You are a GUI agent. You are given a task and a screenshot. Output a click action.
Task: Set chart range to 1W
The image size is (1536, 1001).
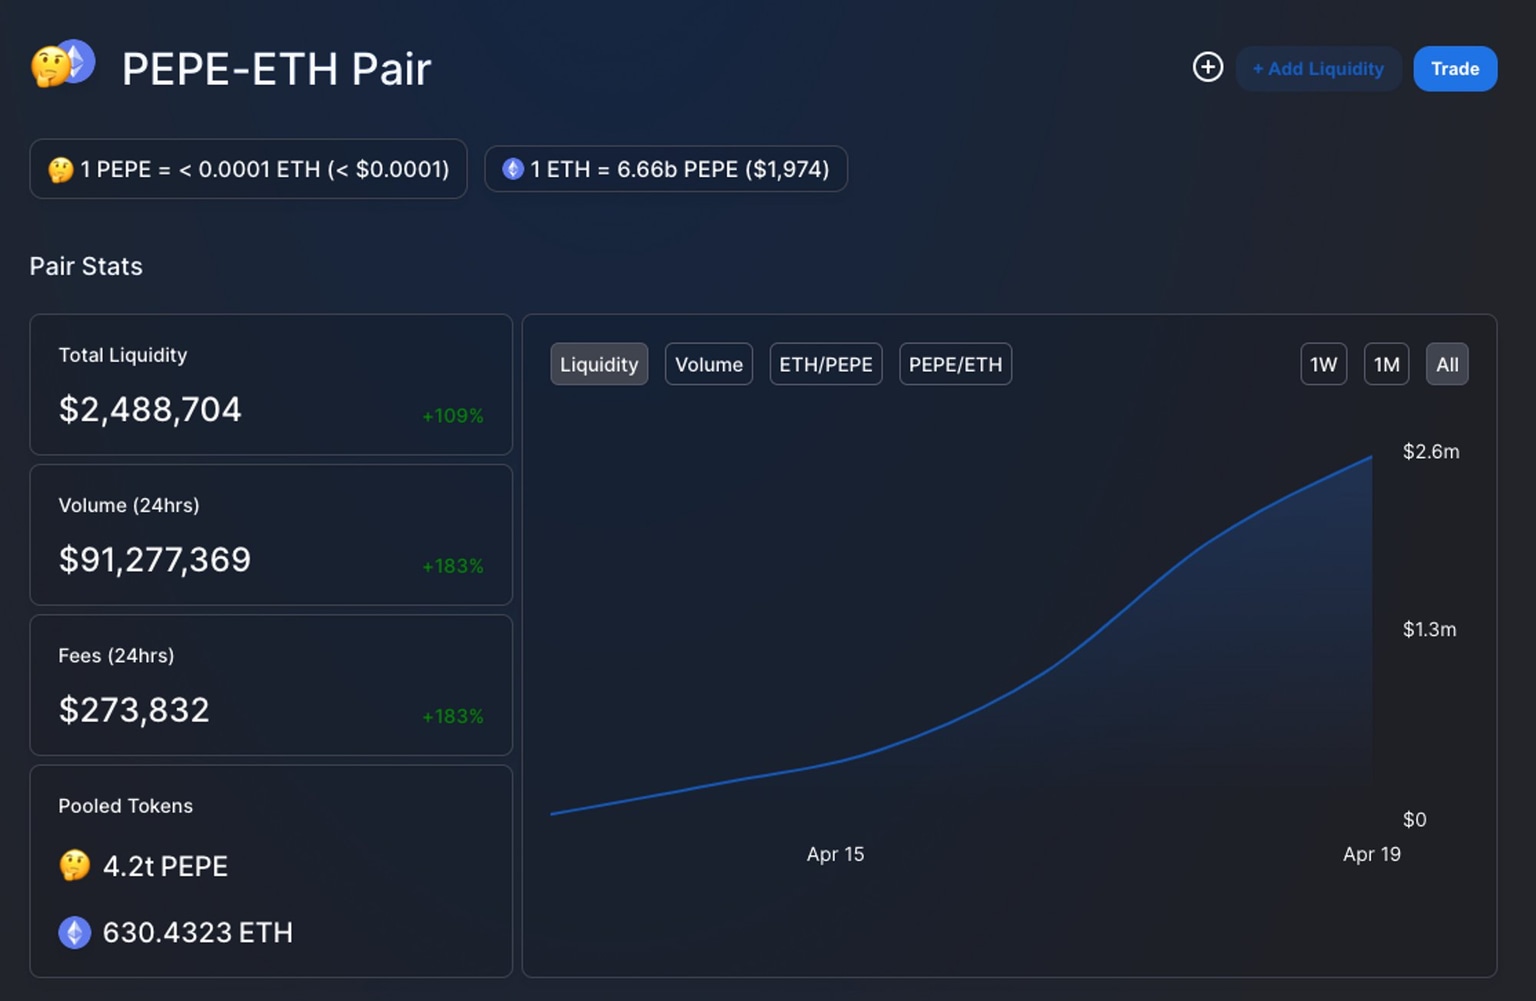coord(1322,364)
